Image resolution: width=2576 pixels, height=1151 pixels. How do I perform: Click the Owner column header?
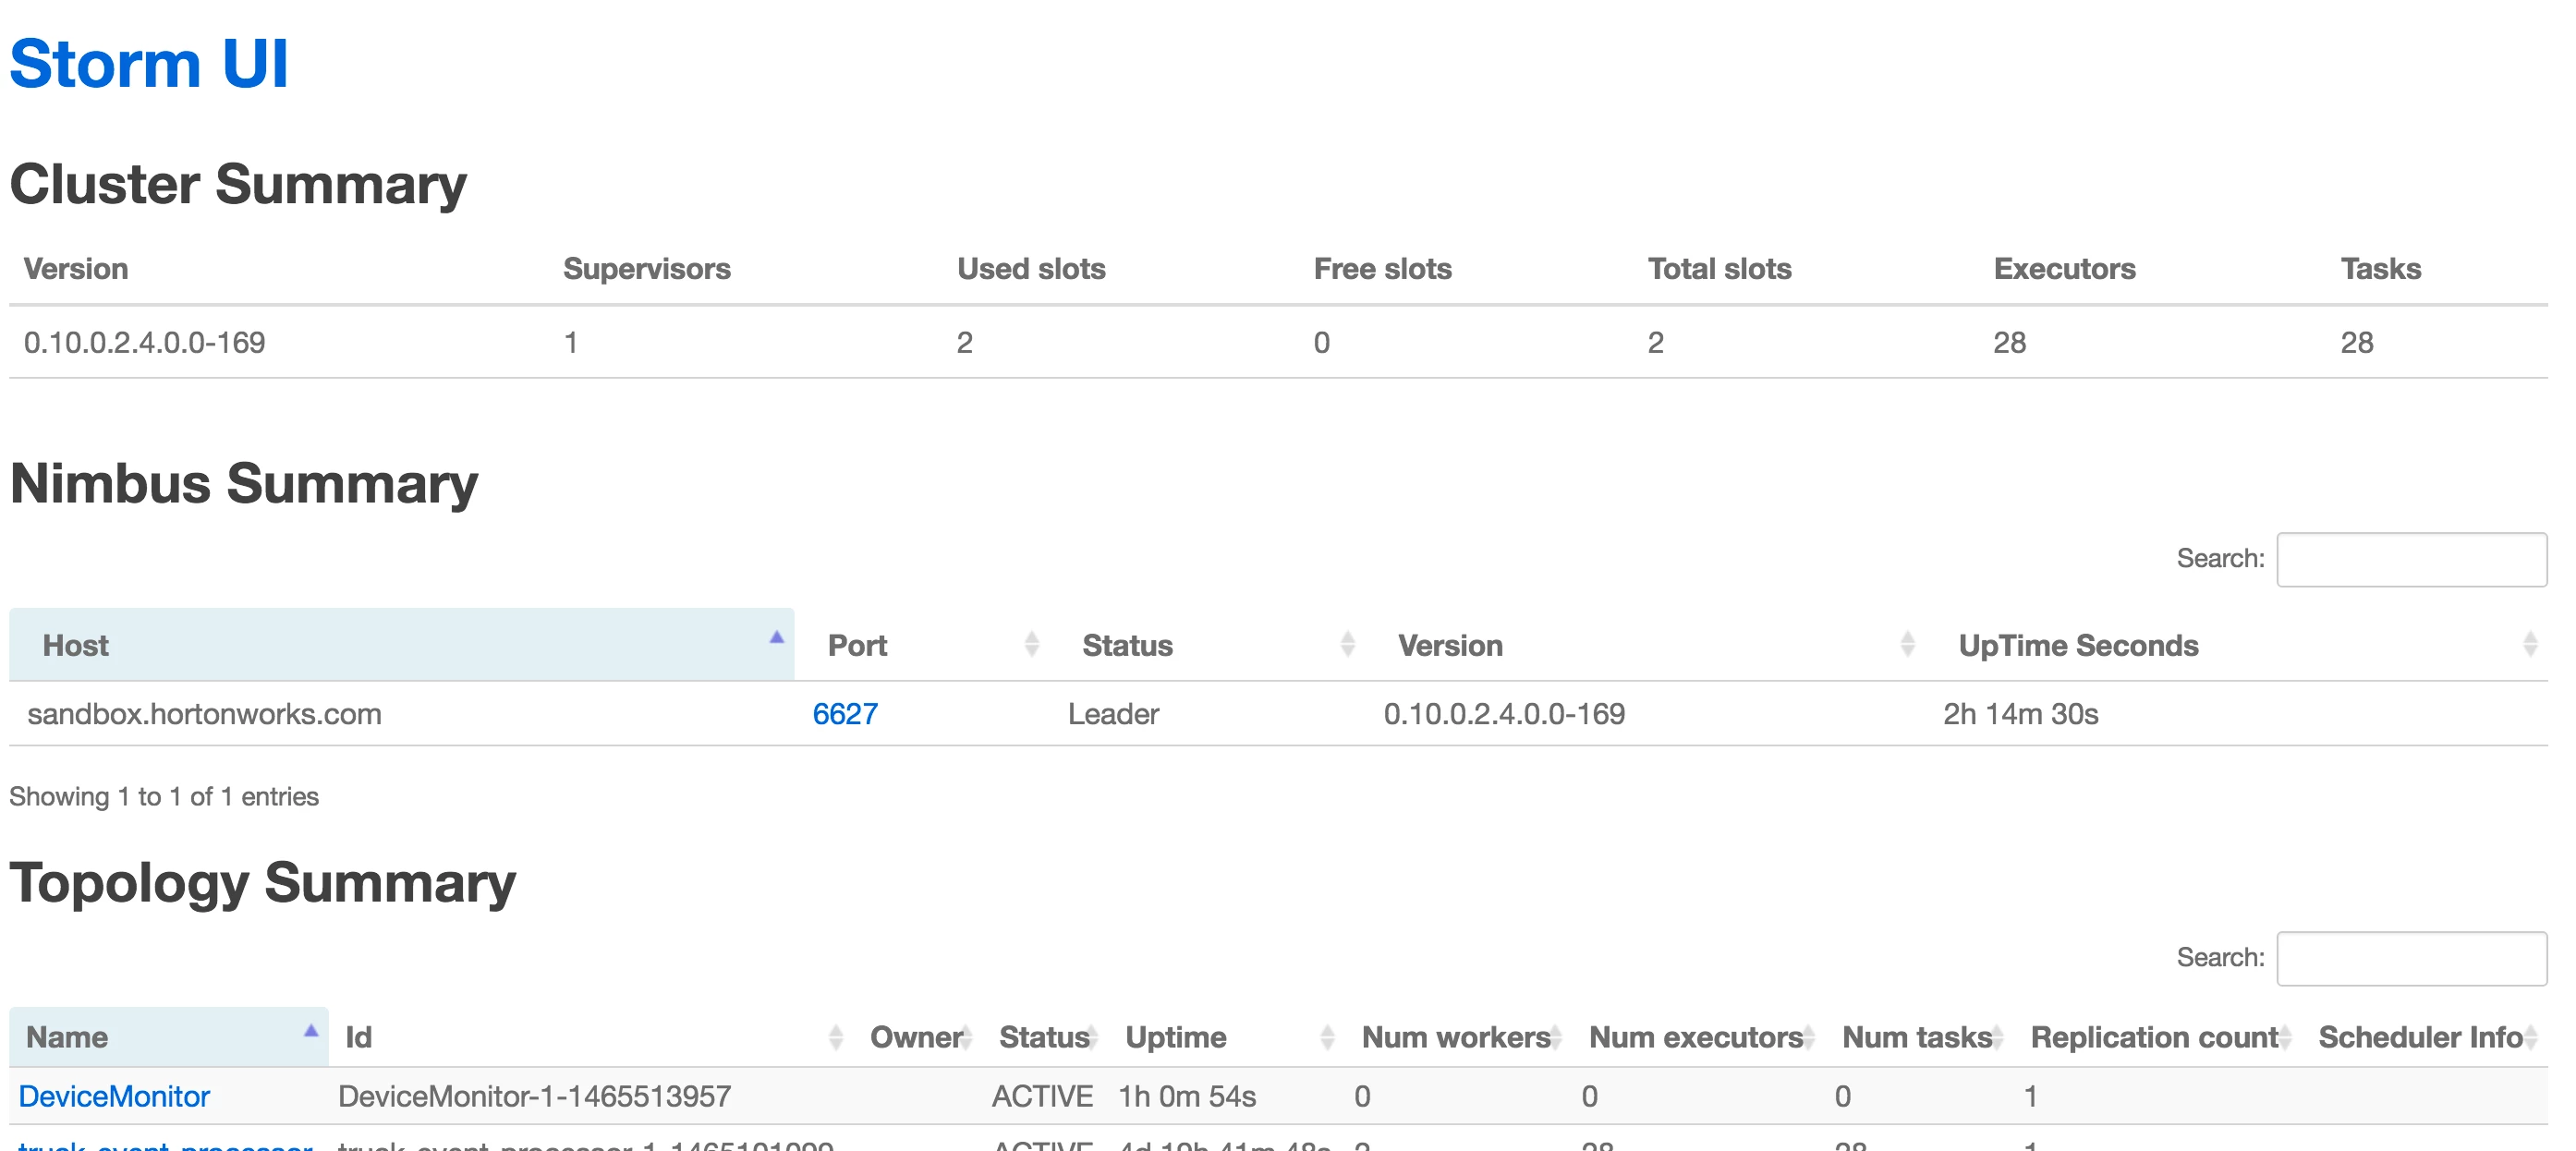pyautogui.click(x=916, y=1037)
